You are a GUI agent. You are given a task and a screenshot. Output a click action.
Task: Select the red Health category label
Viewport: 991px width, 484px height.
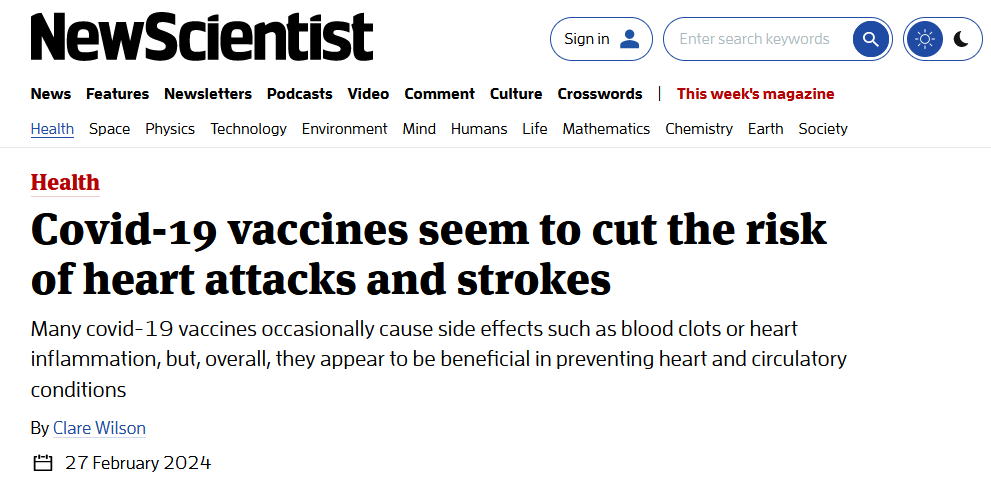click(x=65, y=183)
